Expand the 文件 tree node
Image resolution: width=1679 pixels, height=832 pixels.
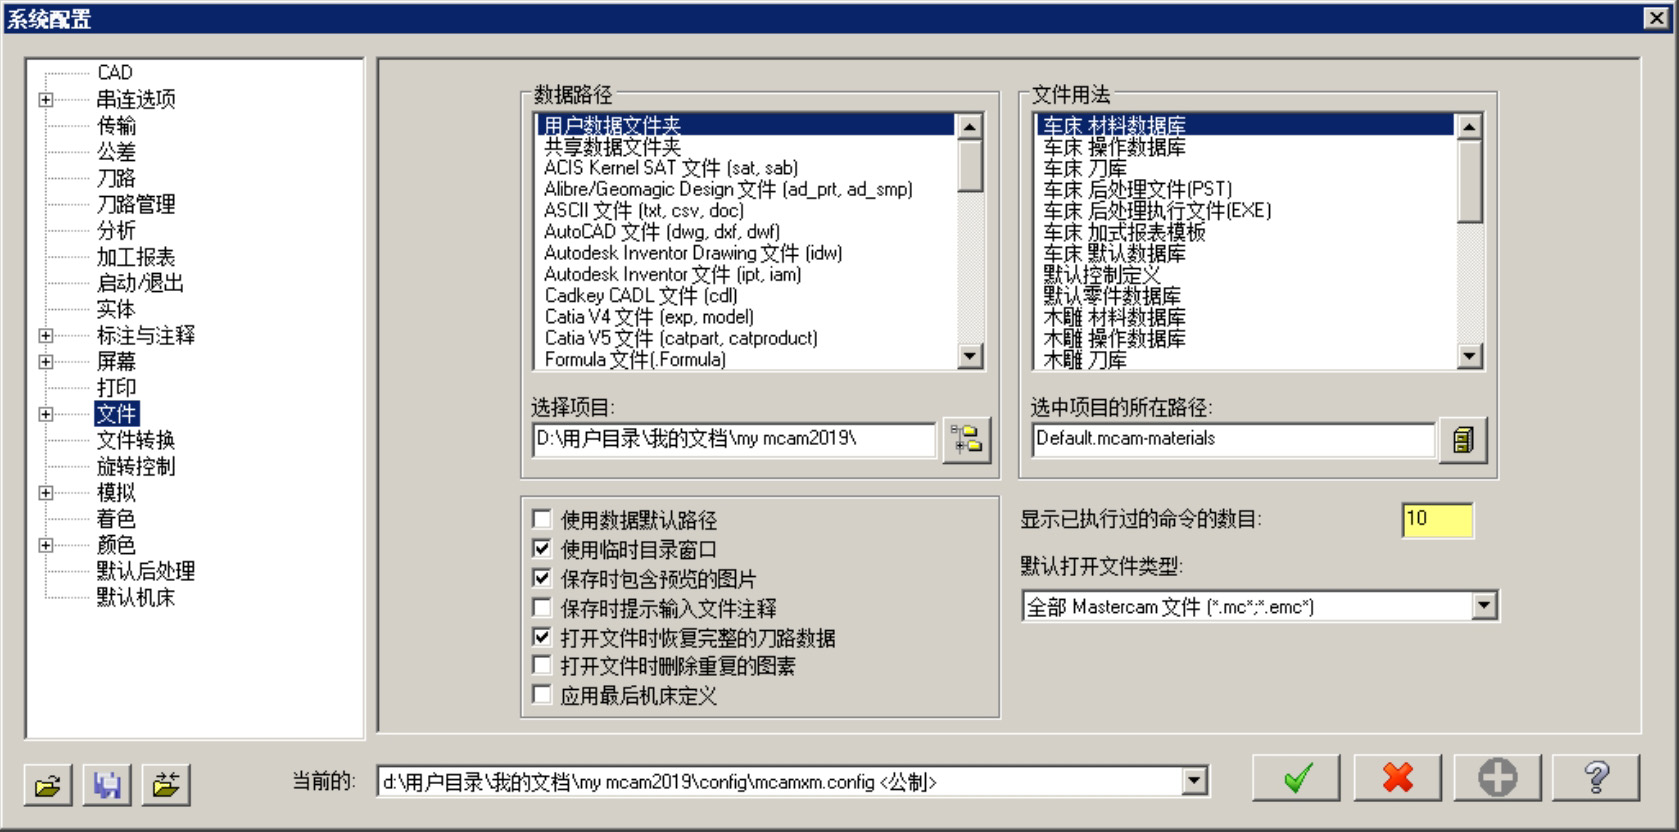point(46,414)
